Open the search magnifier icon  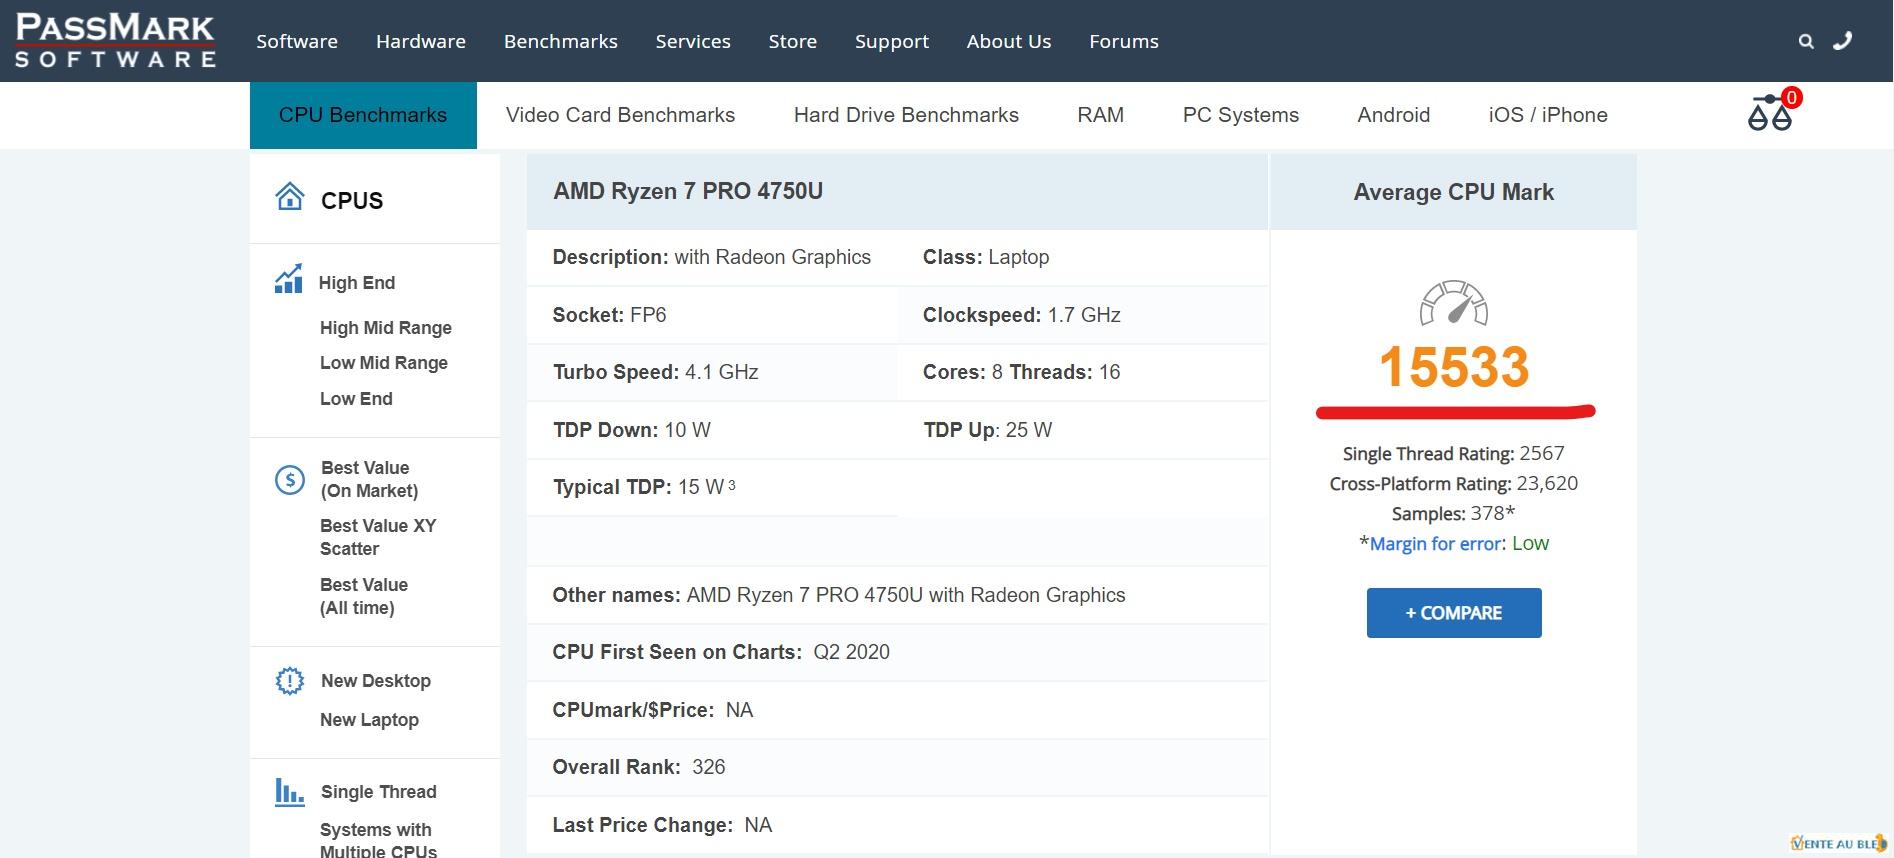1806,41
